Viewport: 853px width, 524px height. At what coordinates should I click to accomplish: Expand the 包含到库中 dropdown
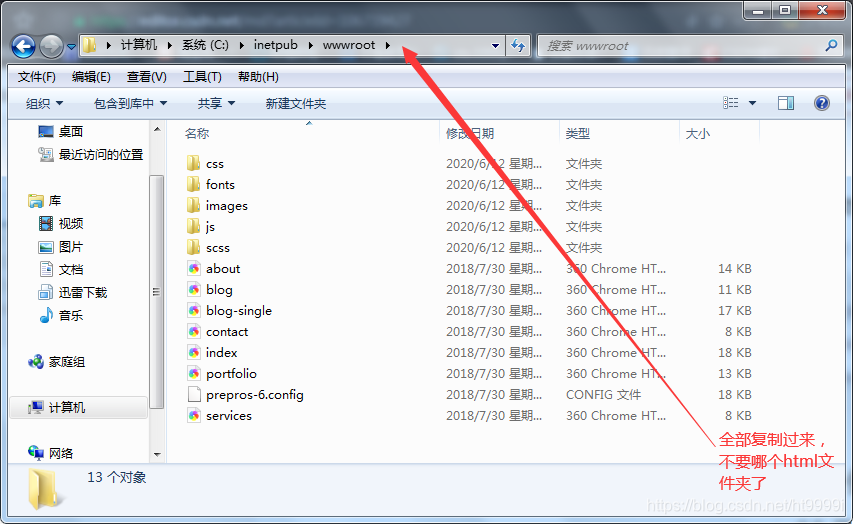pyautogui.click(x=130, y=103)
